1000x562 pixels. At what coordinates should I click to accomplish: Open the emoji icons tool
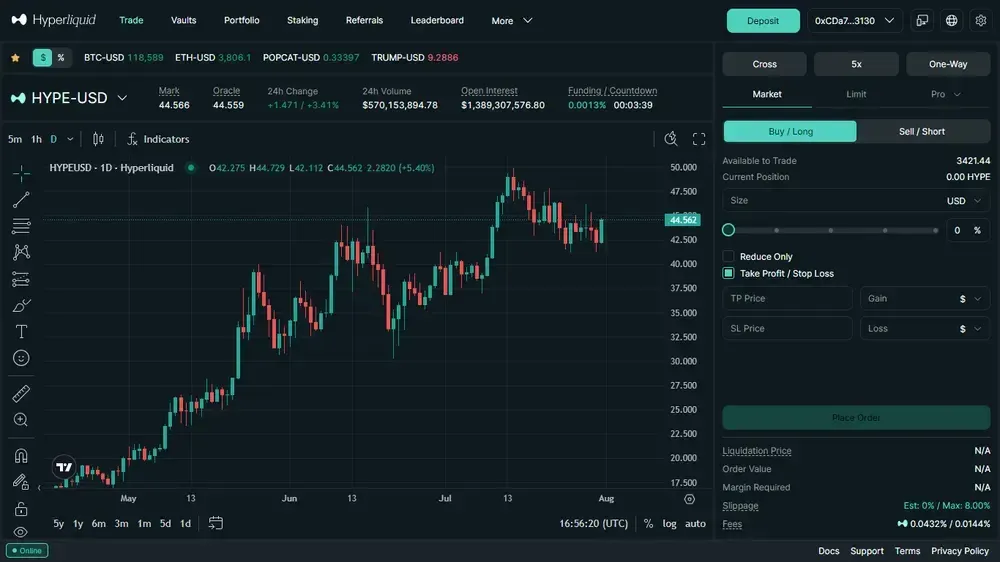coord(21,358)
